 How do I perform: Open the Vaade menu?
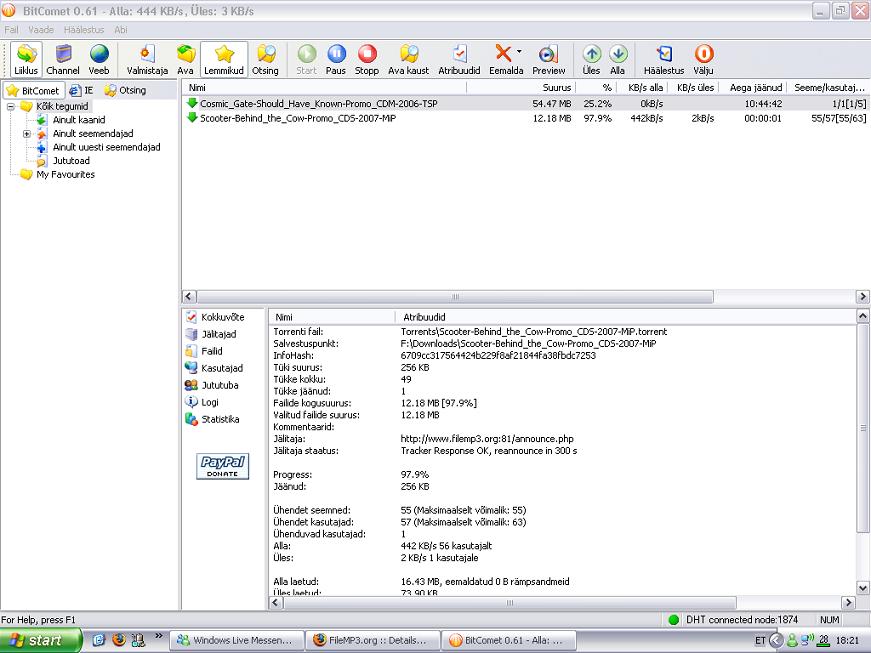pyautogui.click(x=41, y=29)
